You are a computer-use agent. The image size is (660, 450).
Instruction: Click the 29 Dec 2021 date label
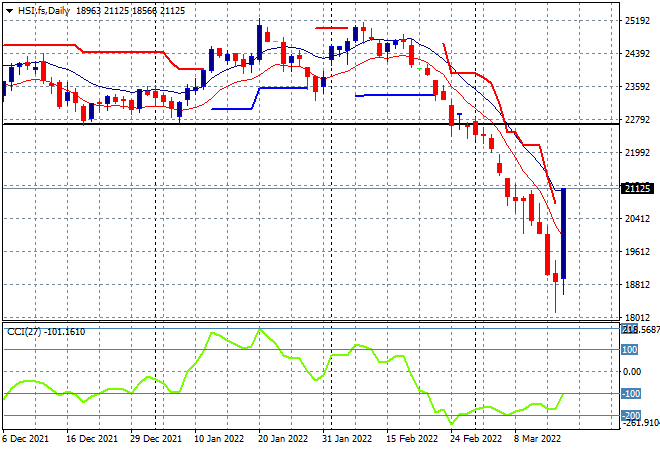click(x=156, y=439)
